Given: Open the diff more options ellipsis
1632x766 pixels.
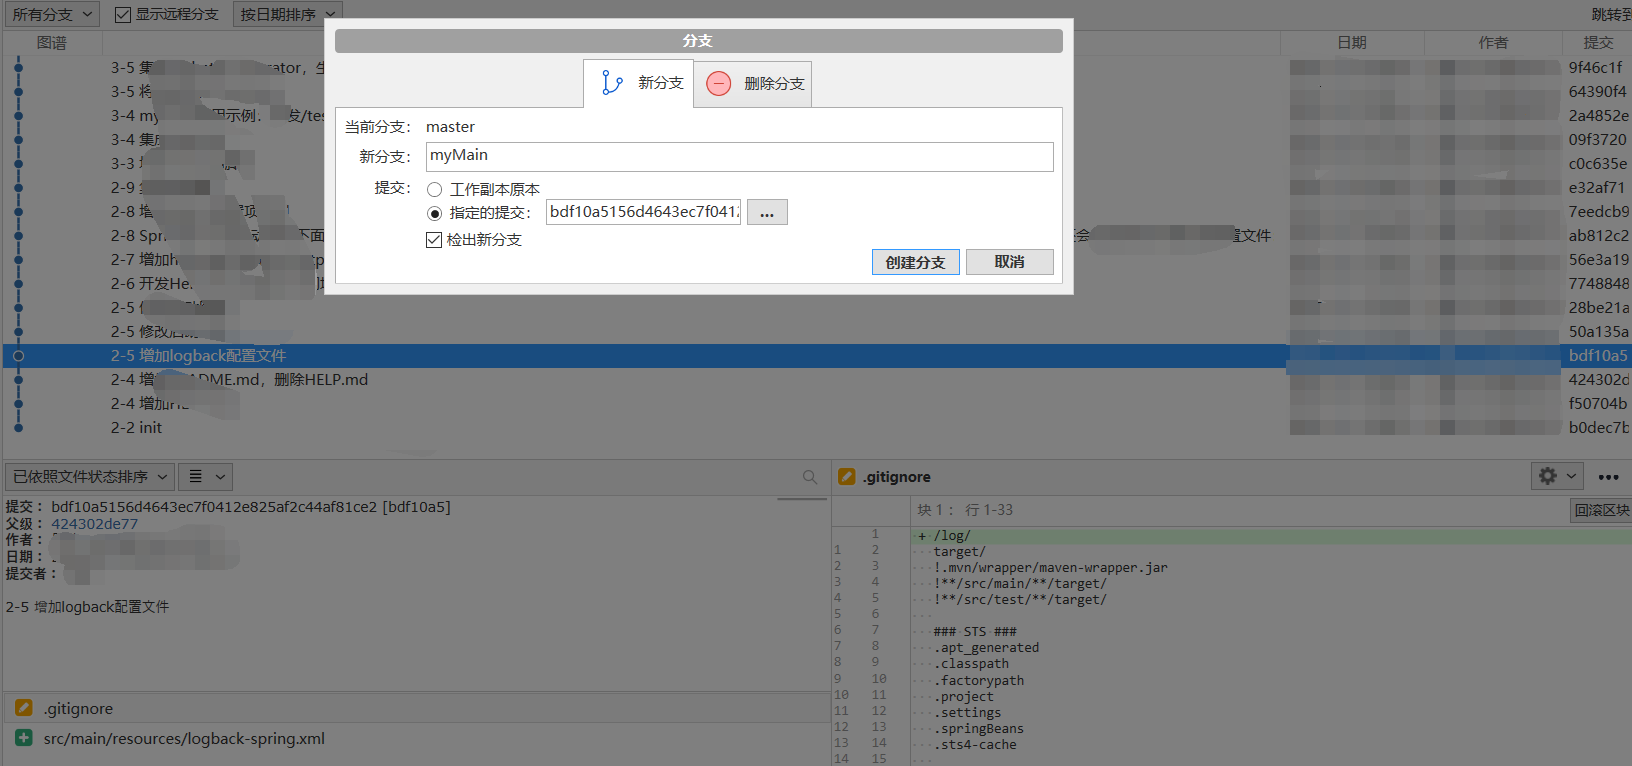Looking at the screenshot, I should pos(1609,477).
